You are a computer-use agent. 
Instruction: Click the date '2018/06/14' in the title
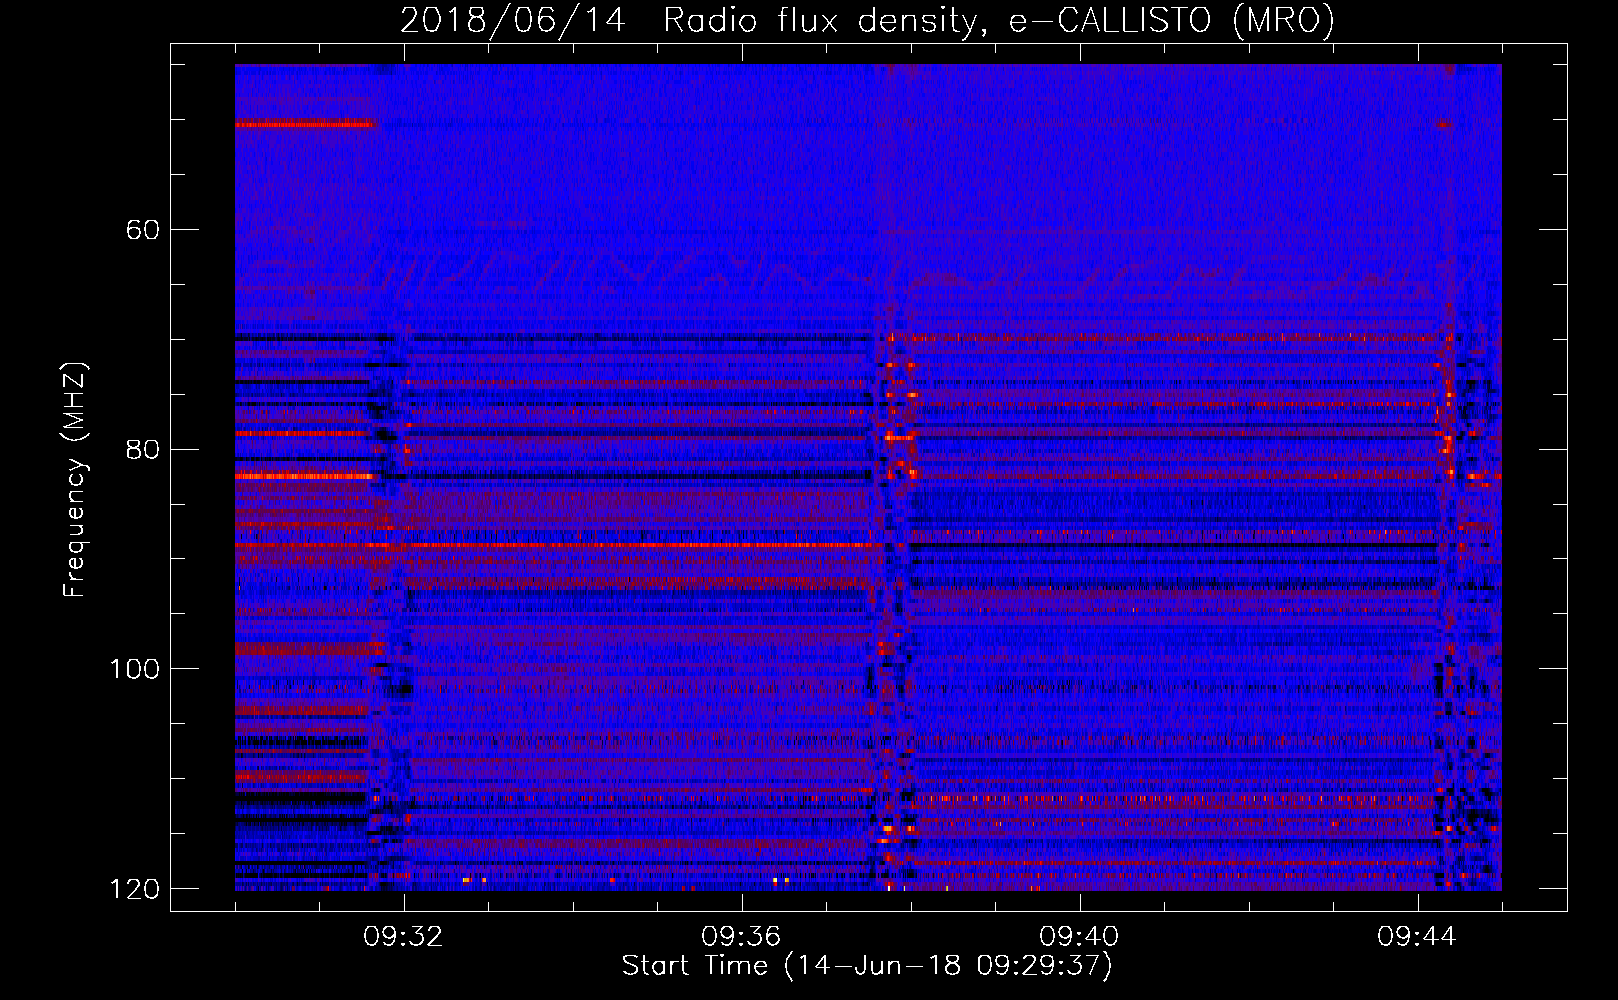[513, 20]
